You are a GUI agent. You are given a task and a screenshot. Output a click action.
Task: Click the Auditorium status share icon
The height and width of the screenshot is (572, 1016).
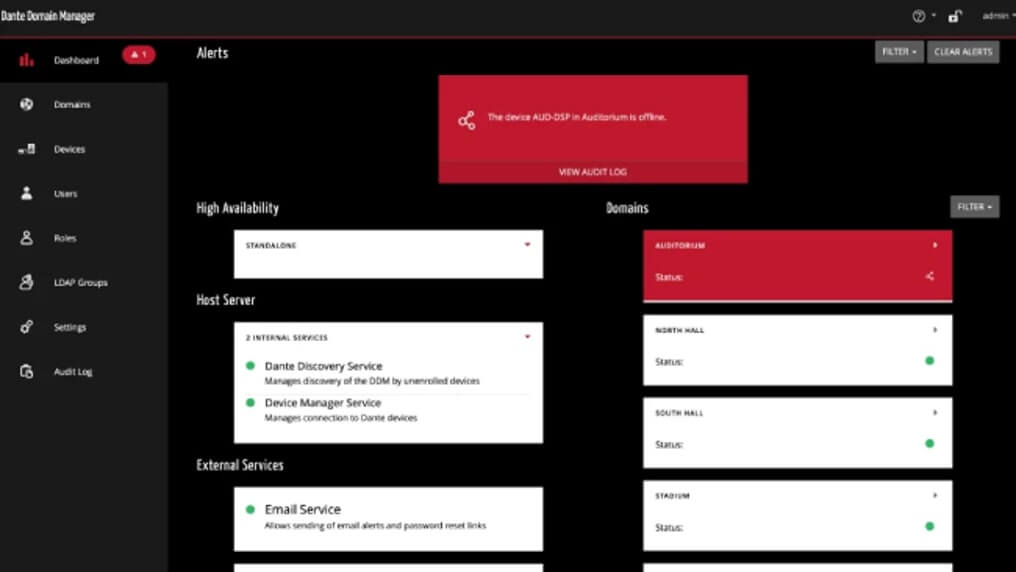[930, 276]
